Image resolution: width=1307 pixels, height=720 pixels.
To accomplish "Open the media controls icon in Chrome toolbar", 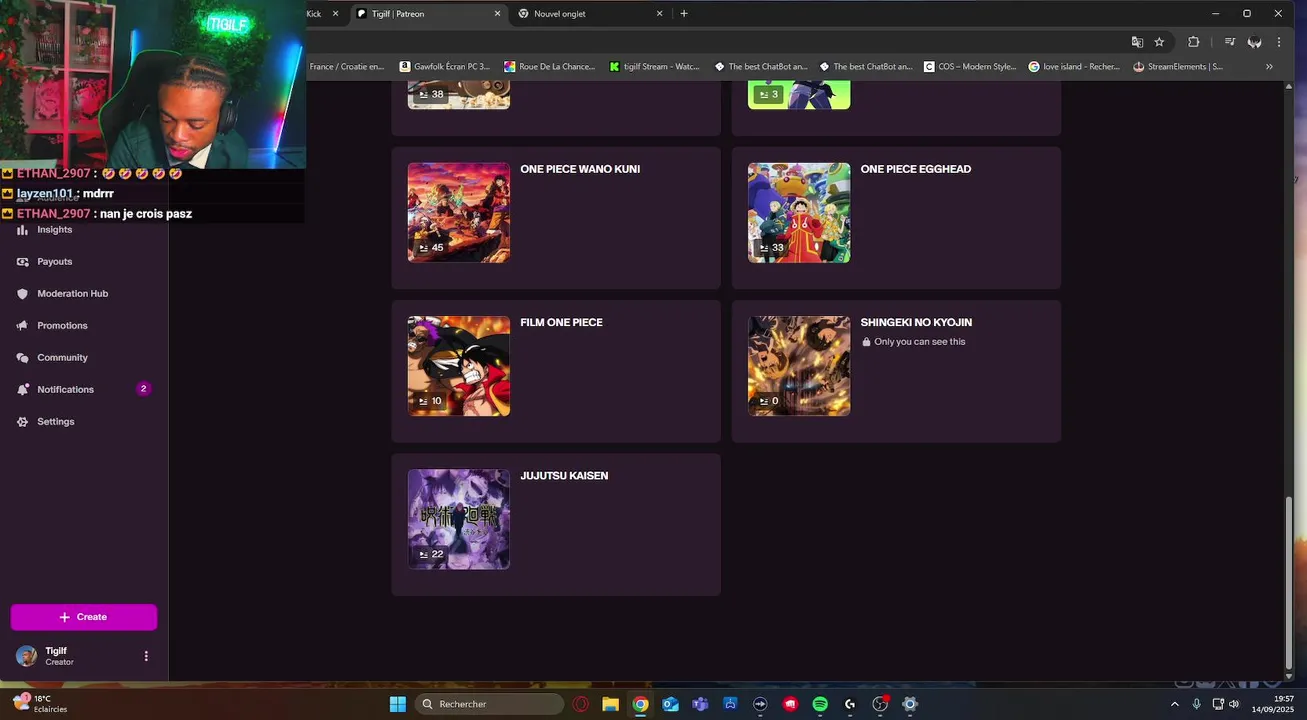I will pos(1229,42).
